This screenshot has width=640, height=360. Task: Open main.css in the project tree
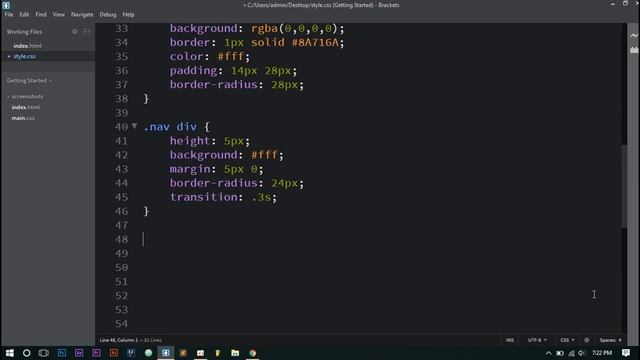(x=23, y=118)
